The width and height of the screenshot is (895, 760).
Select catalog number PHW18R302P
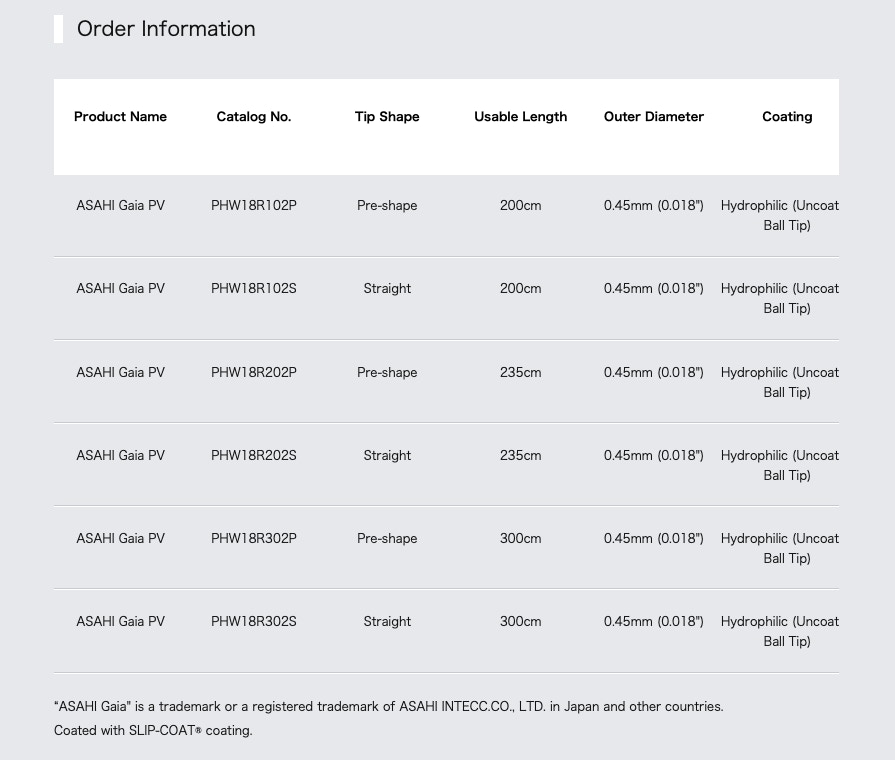(254, 538)
